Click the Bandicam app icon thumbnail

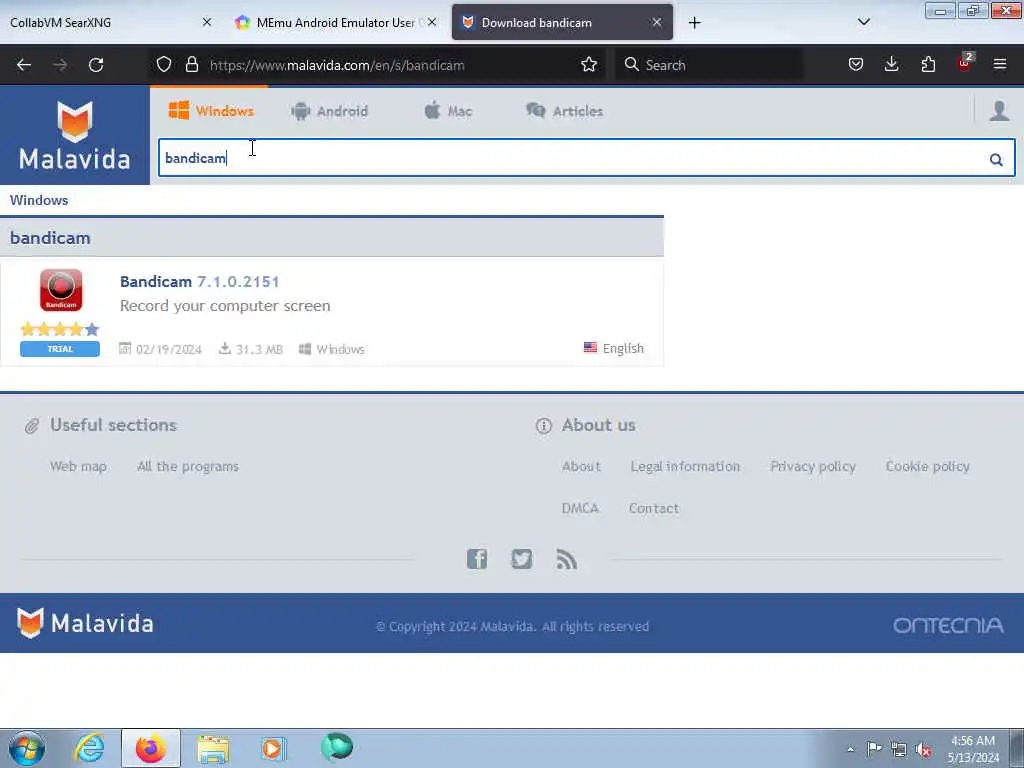click(61, 290)
